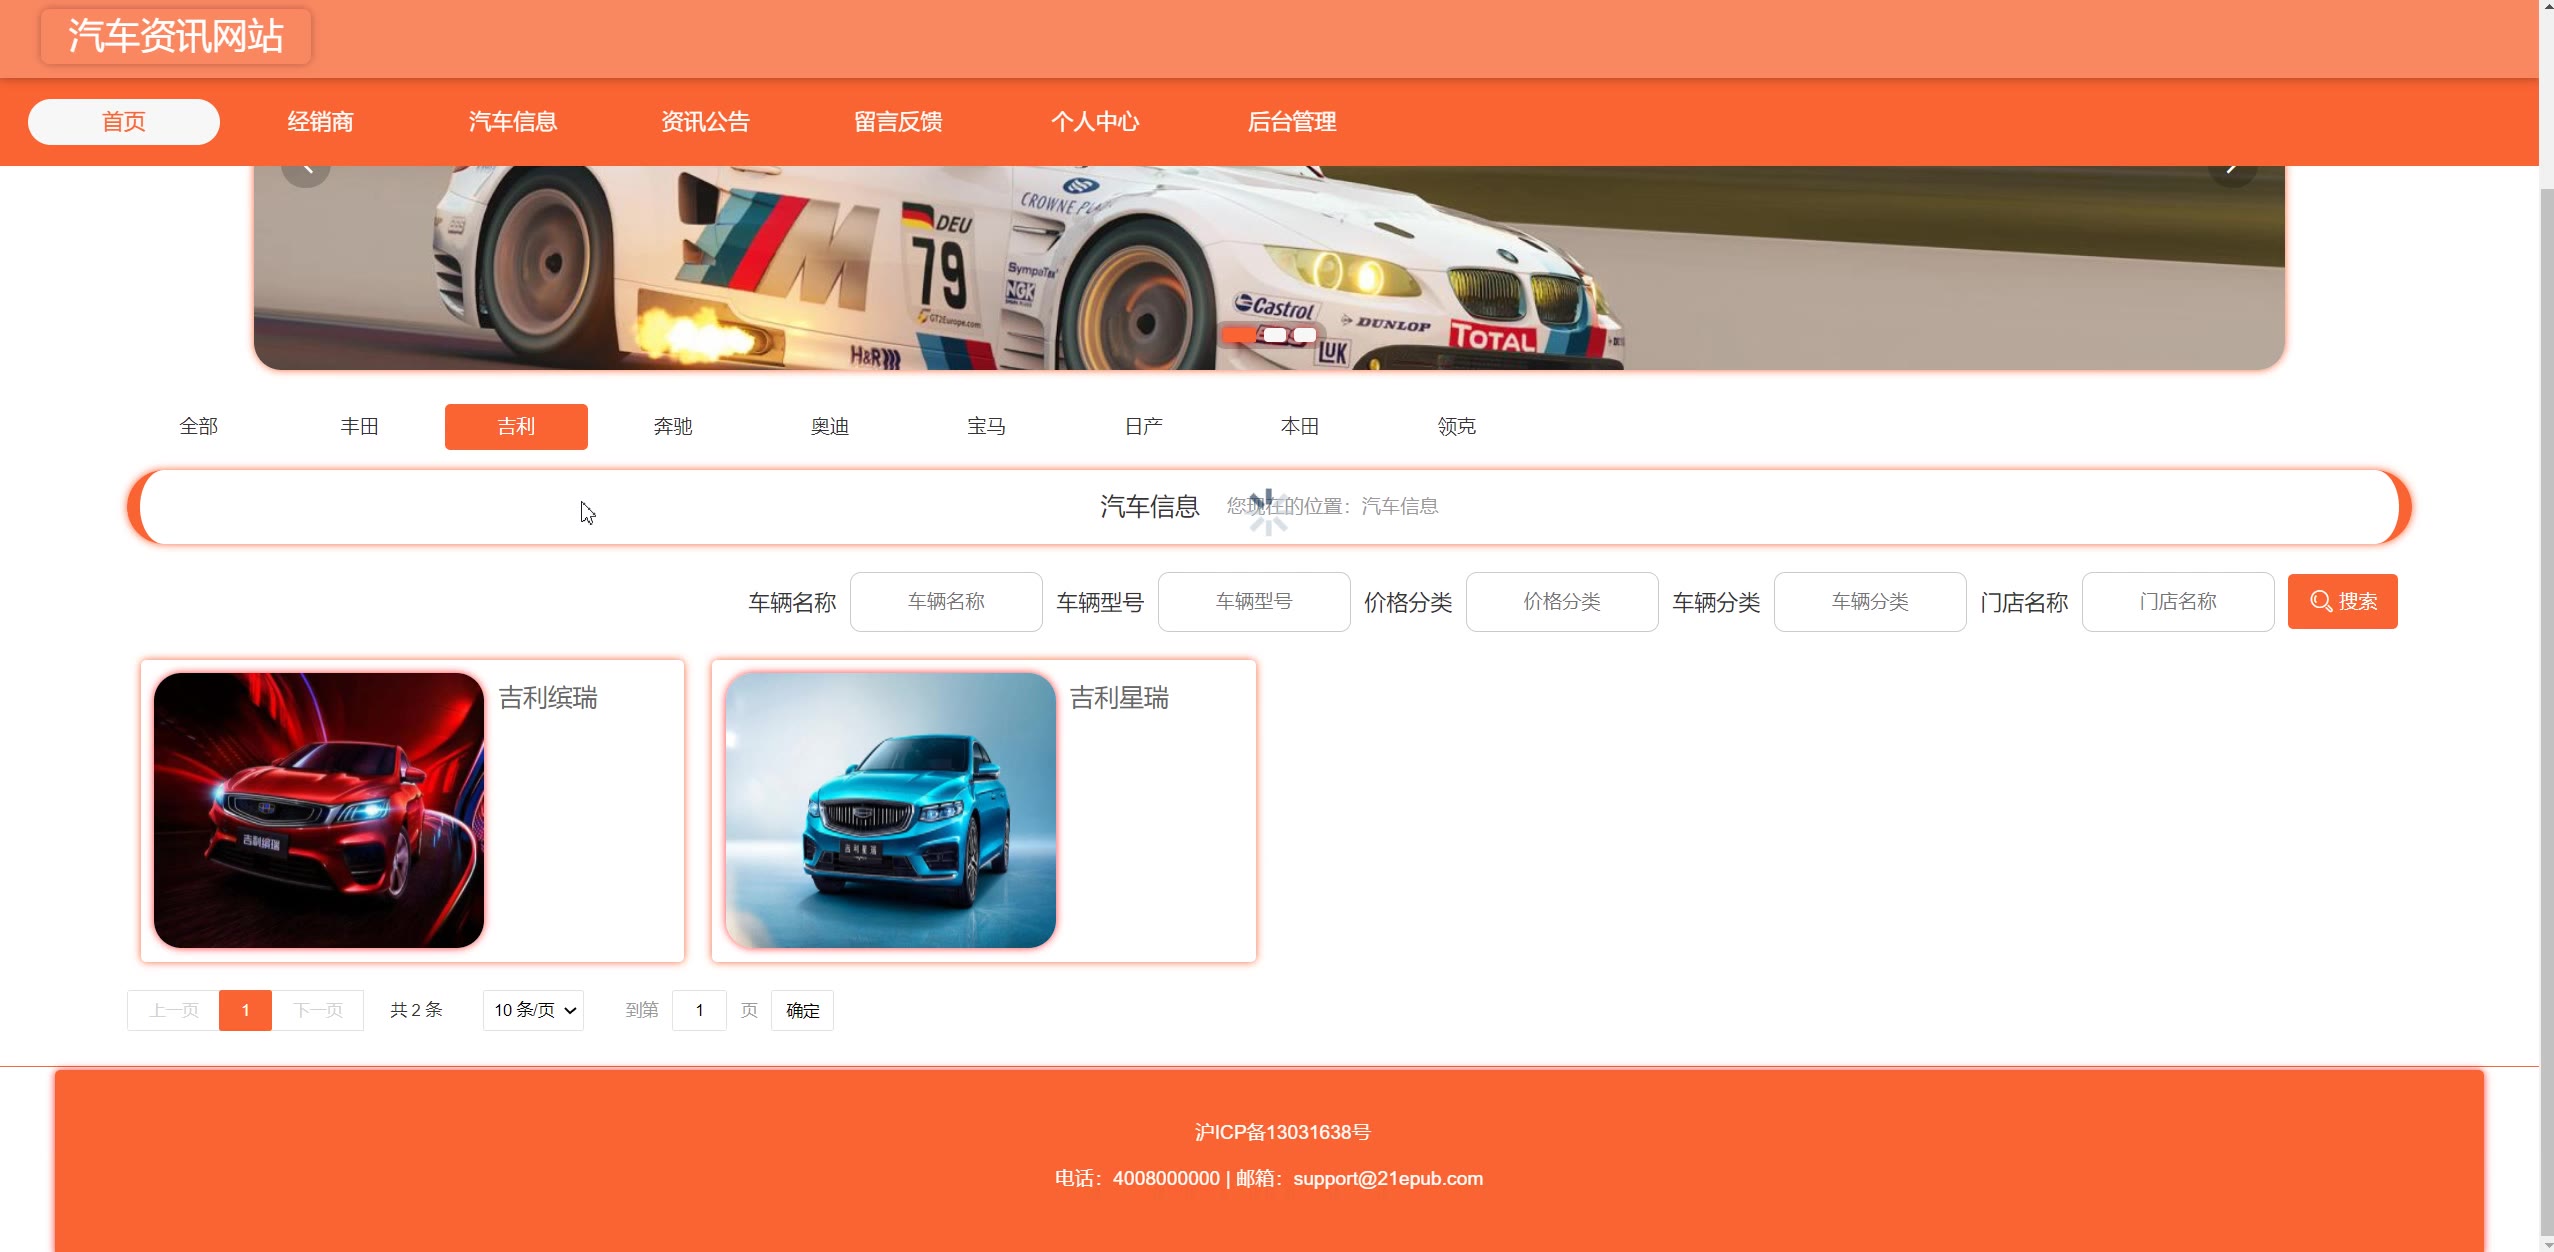Click the 共 2 条 total count text
The width and height of the screenshot is (2554, 1252).
click(x=416, y=1010)
